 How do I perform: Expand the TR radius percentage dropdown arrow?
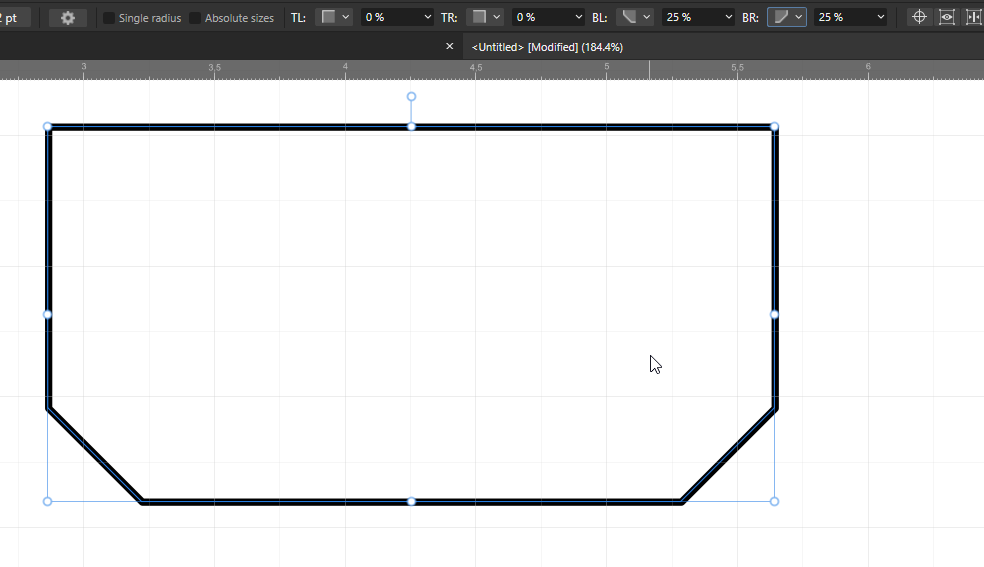pyautogui.click(x=579, y=18)
